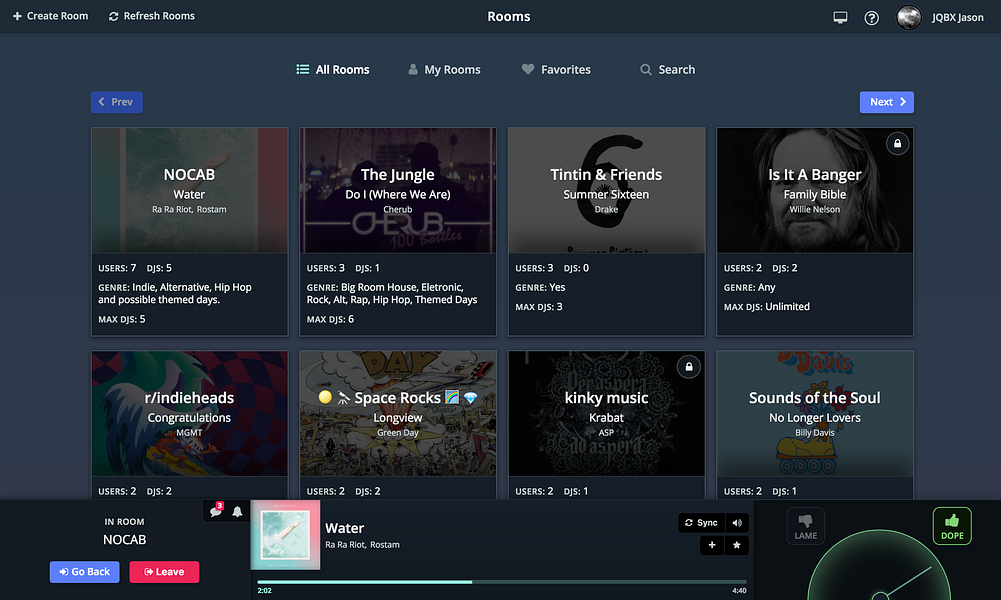Viewport: 1001px width, 600px height.
Task: Click the 'Water' song title in player
Action: [x=345, y=529]
